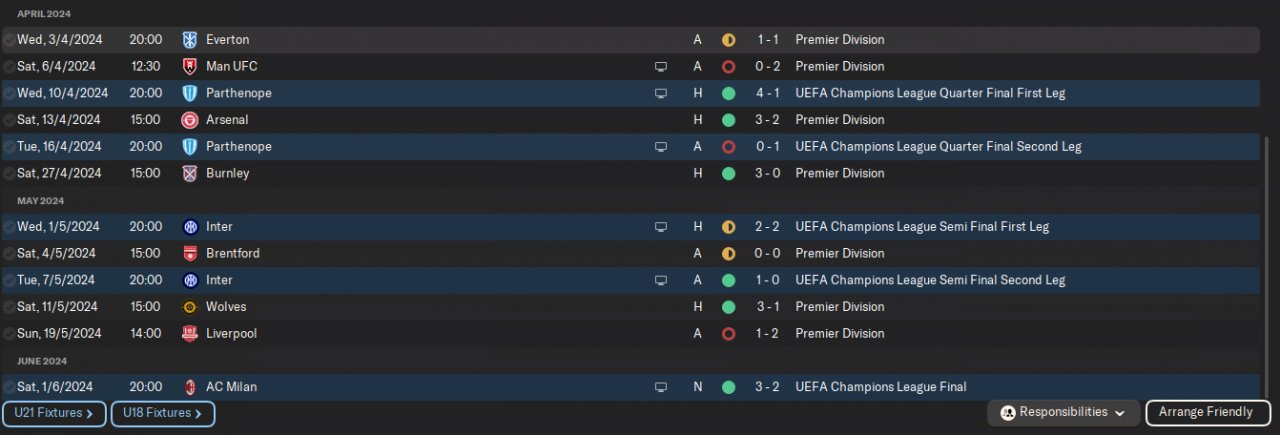Click the Everton club badge

(189, 40)
